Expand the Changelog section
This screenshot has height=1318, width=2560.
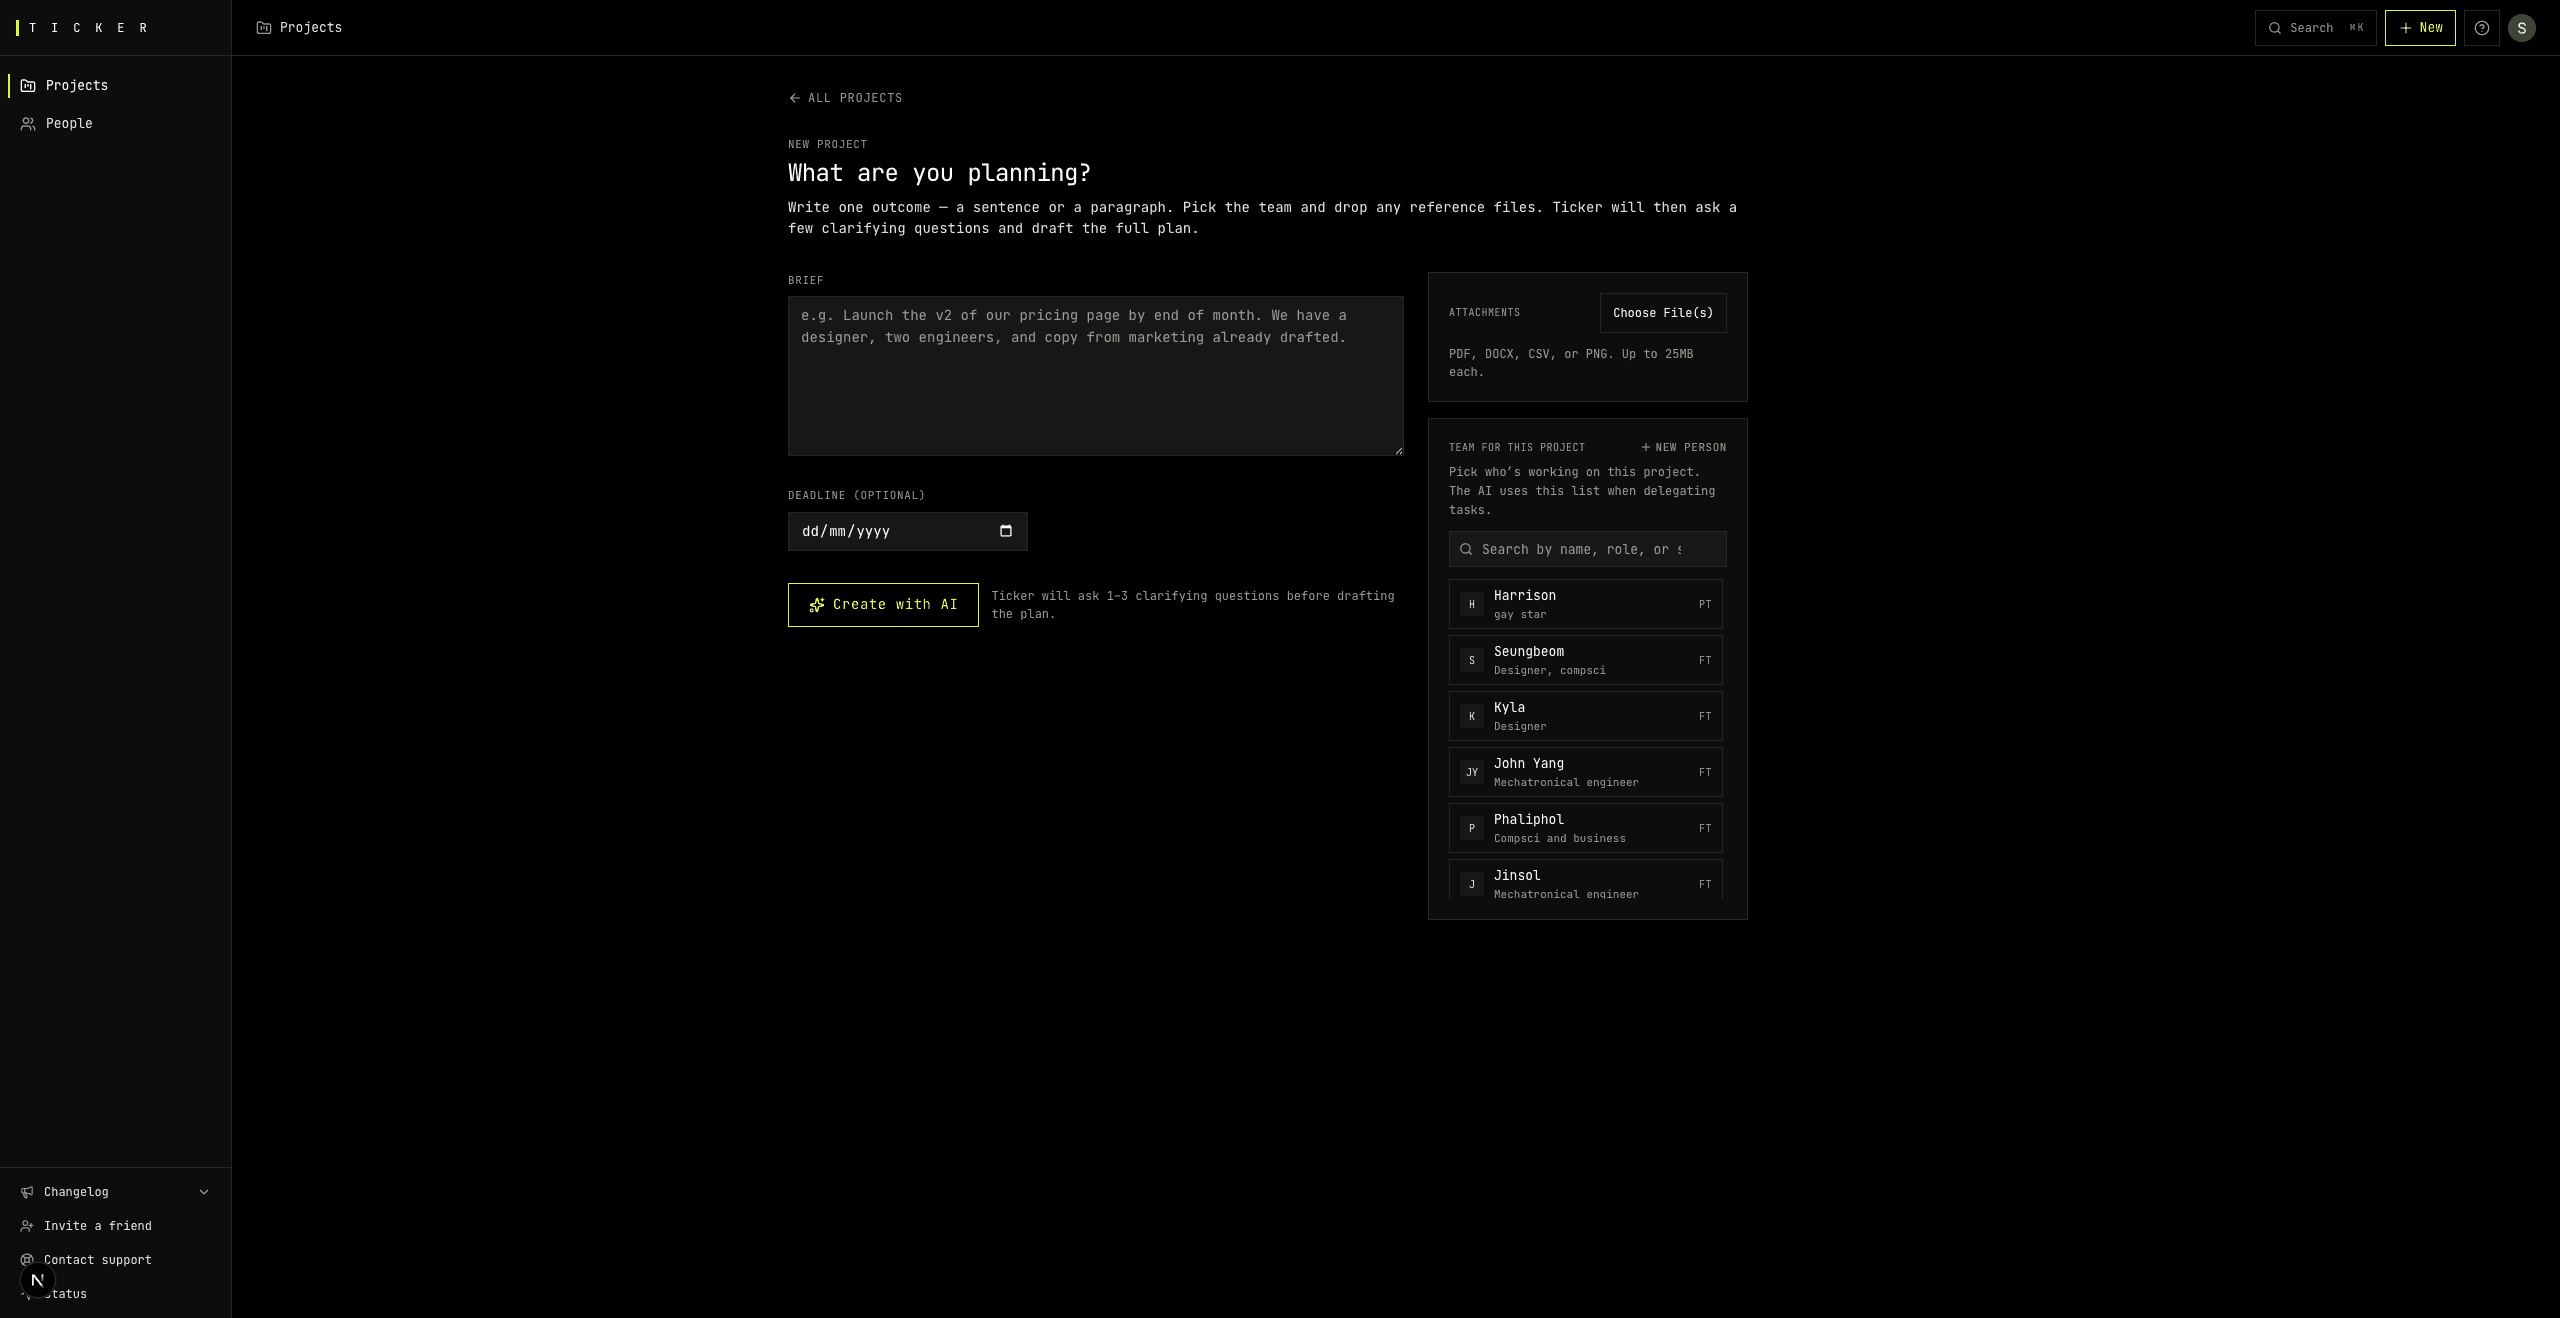point(115,1192)
